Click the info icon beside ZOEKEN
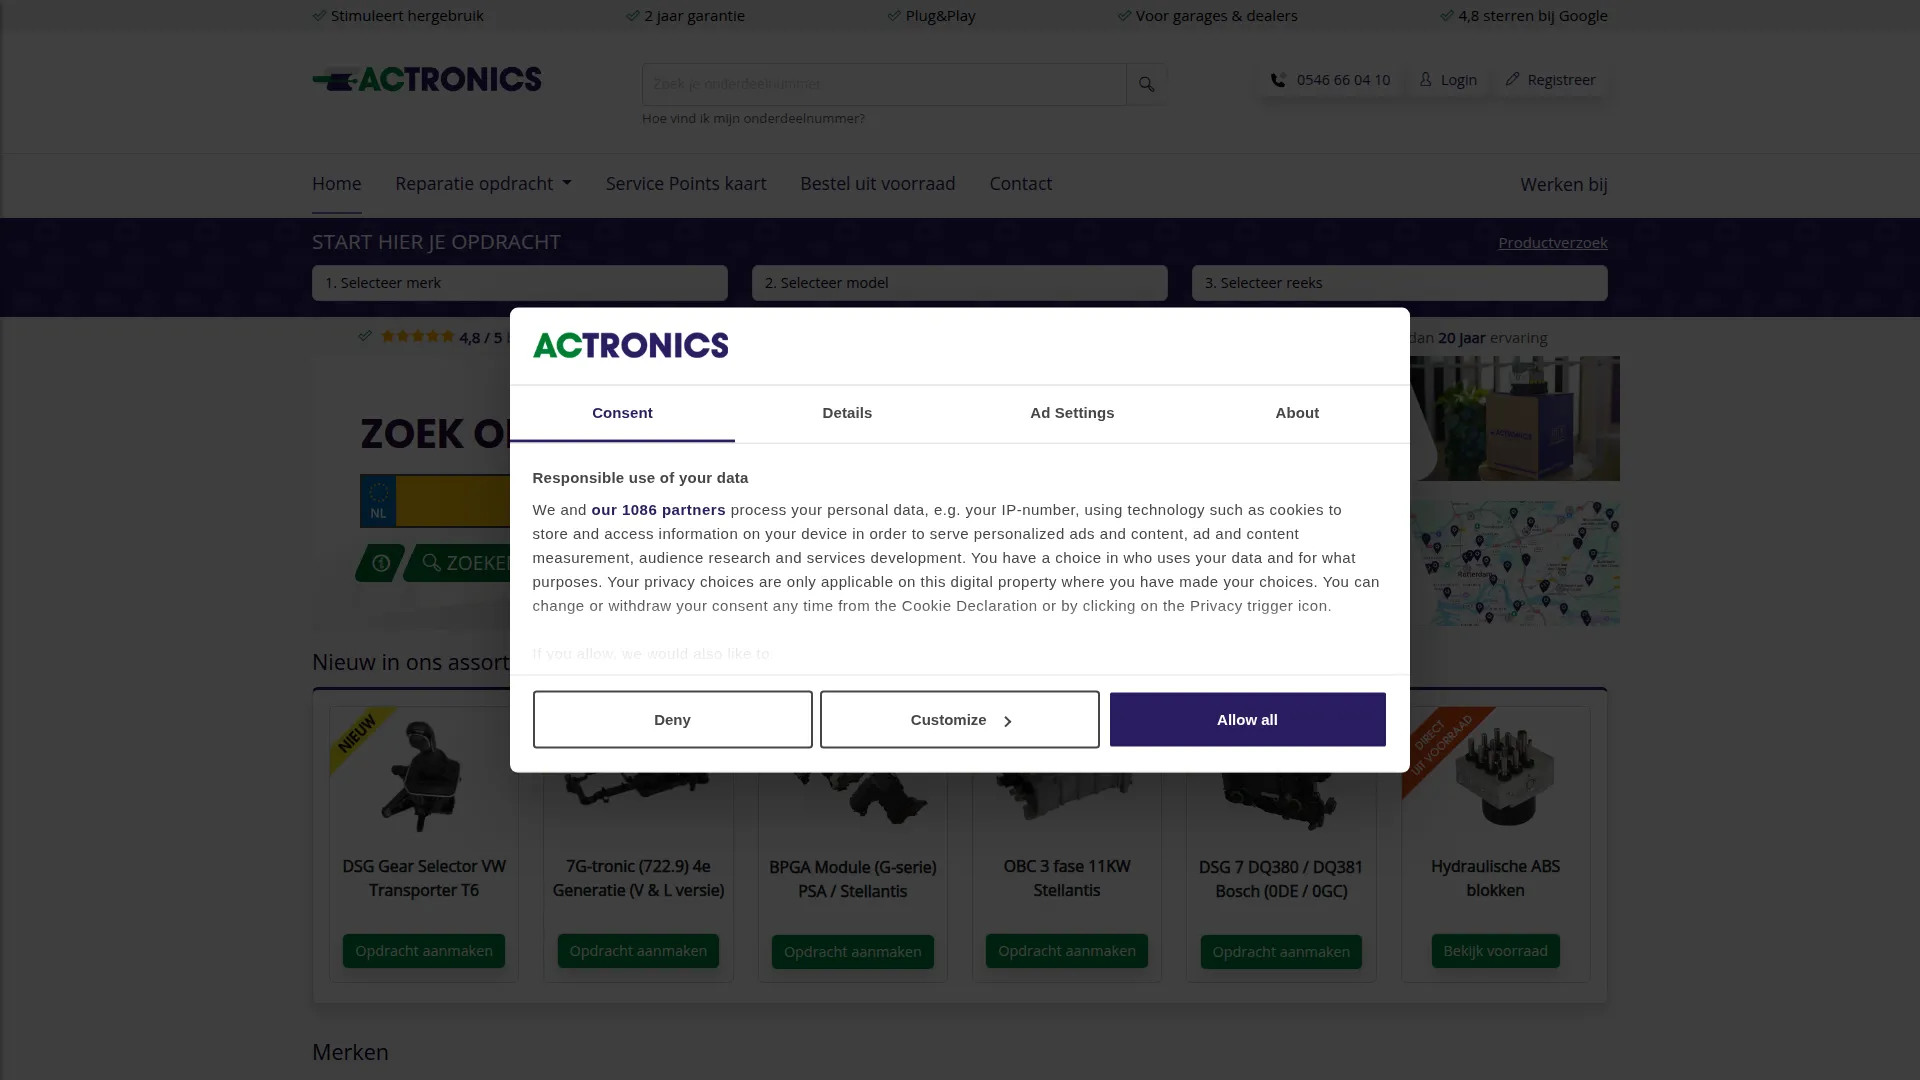Image resolution: width=1920 pixels, height=1080 pixels. [x=380, y=563]
